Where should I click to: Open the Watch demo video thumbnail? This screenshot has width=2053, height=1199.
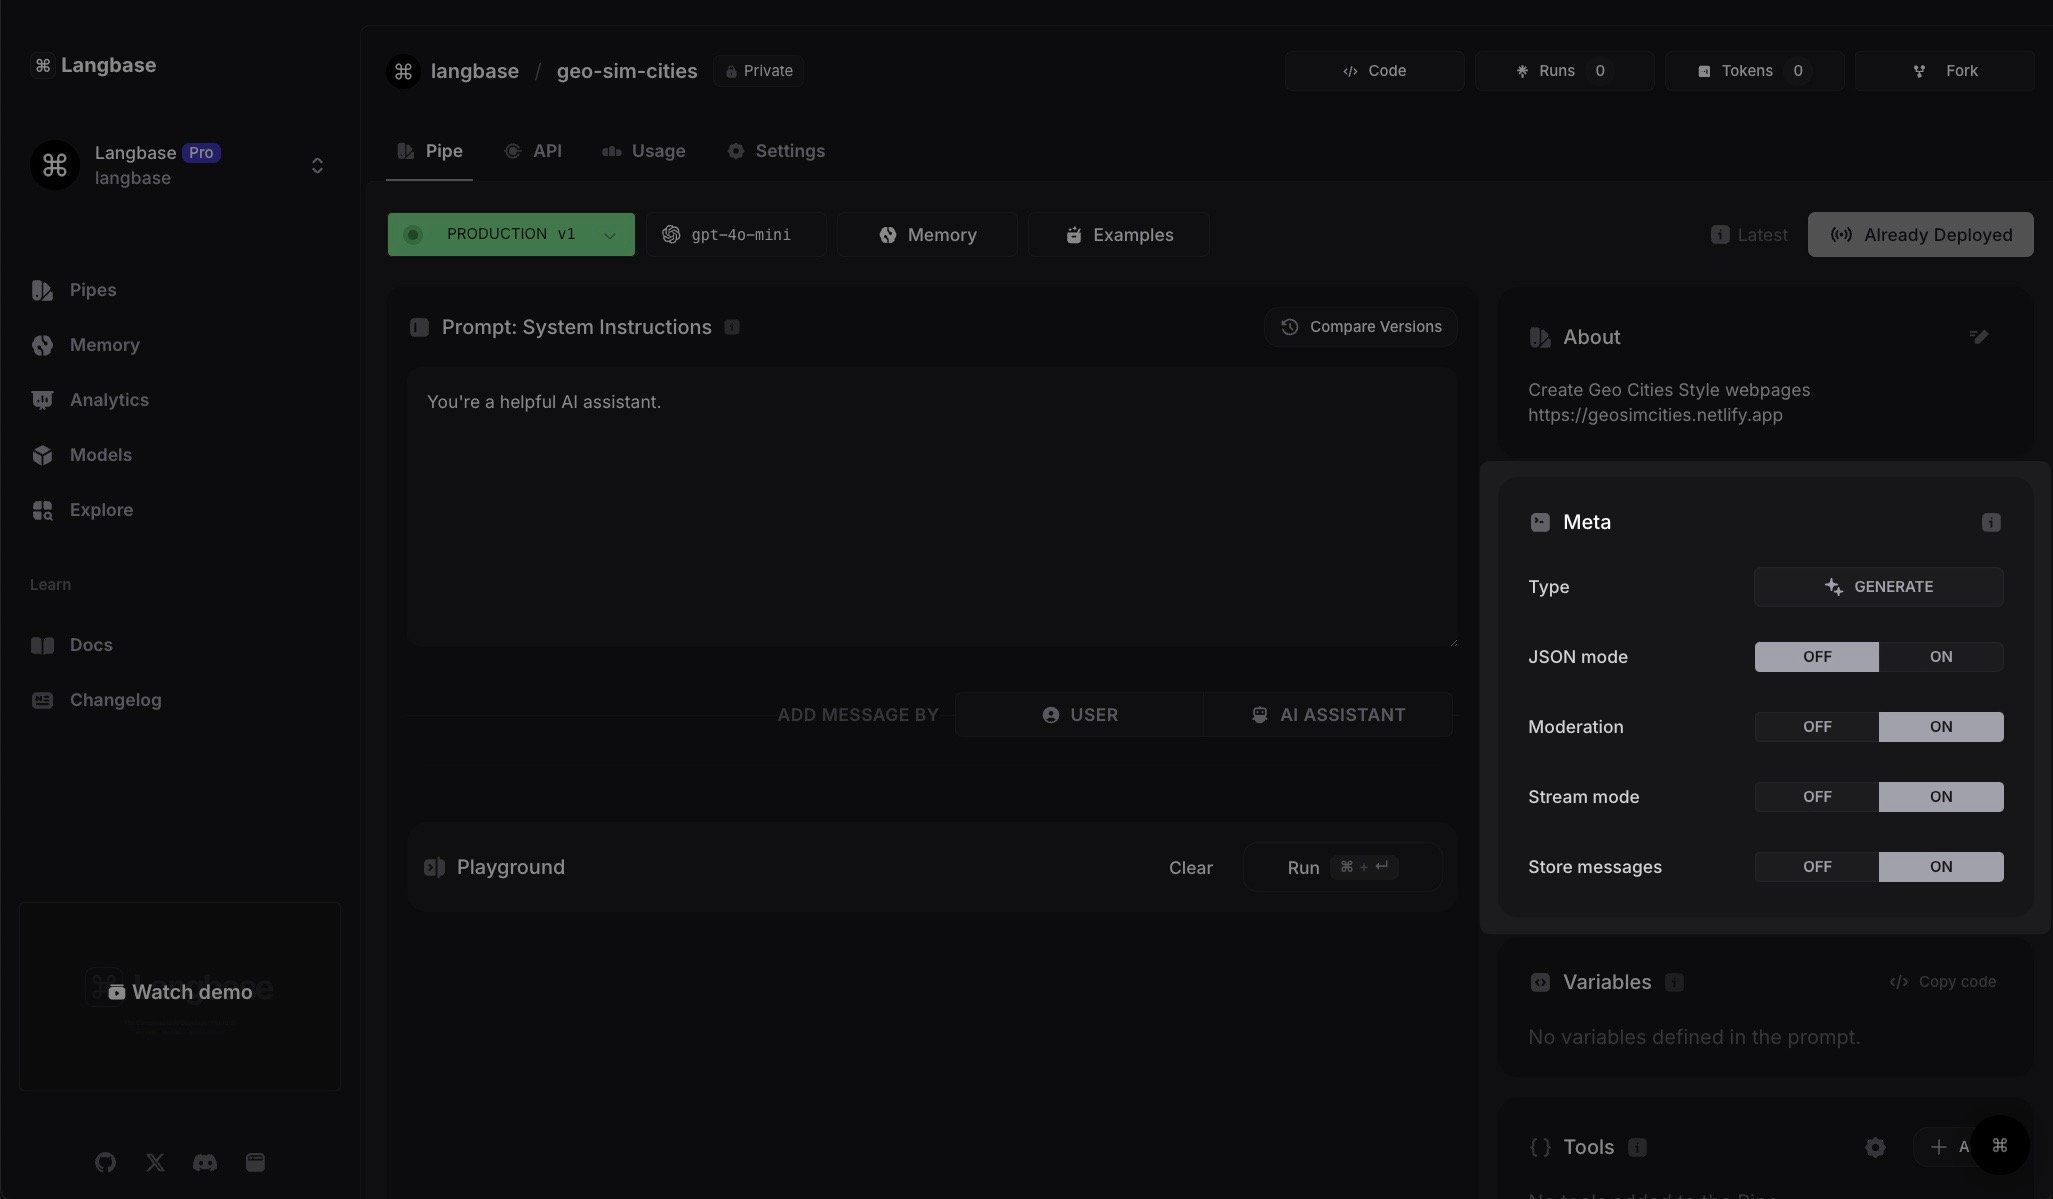[x=180, y=992]
